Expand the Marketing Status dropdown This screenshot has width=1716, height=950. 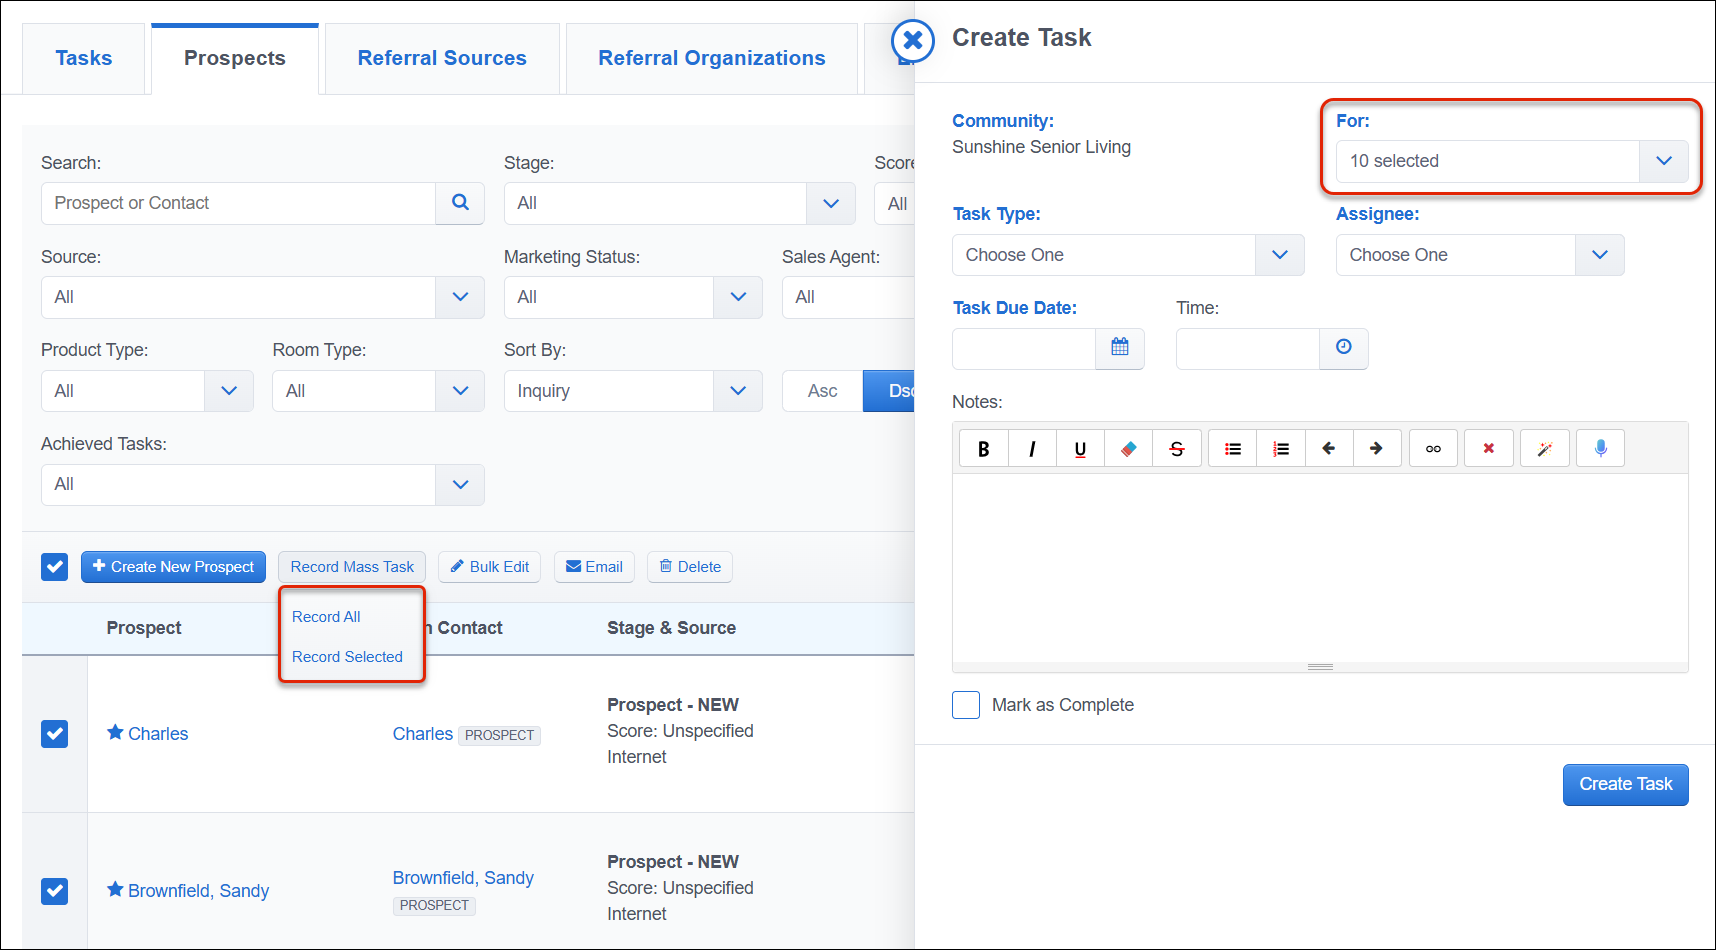tap(633, 297)
